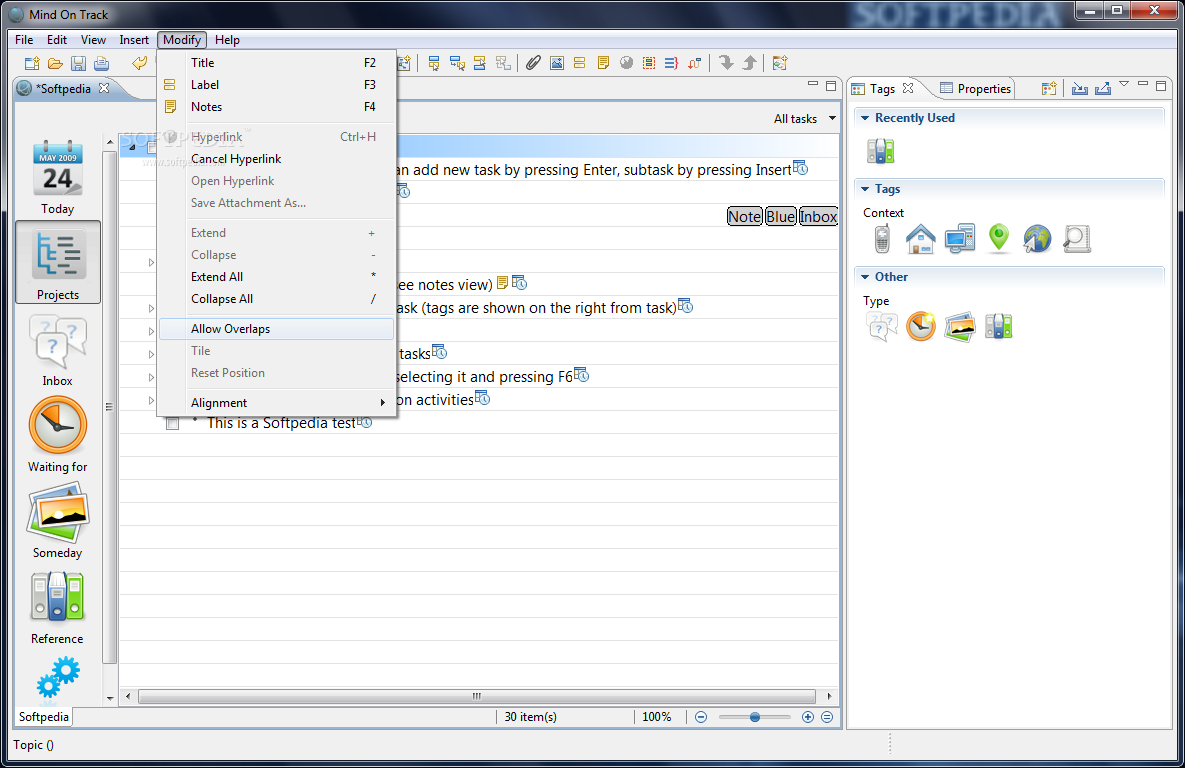Click the red dashed Boundary toolbar icon

(649, 63)
